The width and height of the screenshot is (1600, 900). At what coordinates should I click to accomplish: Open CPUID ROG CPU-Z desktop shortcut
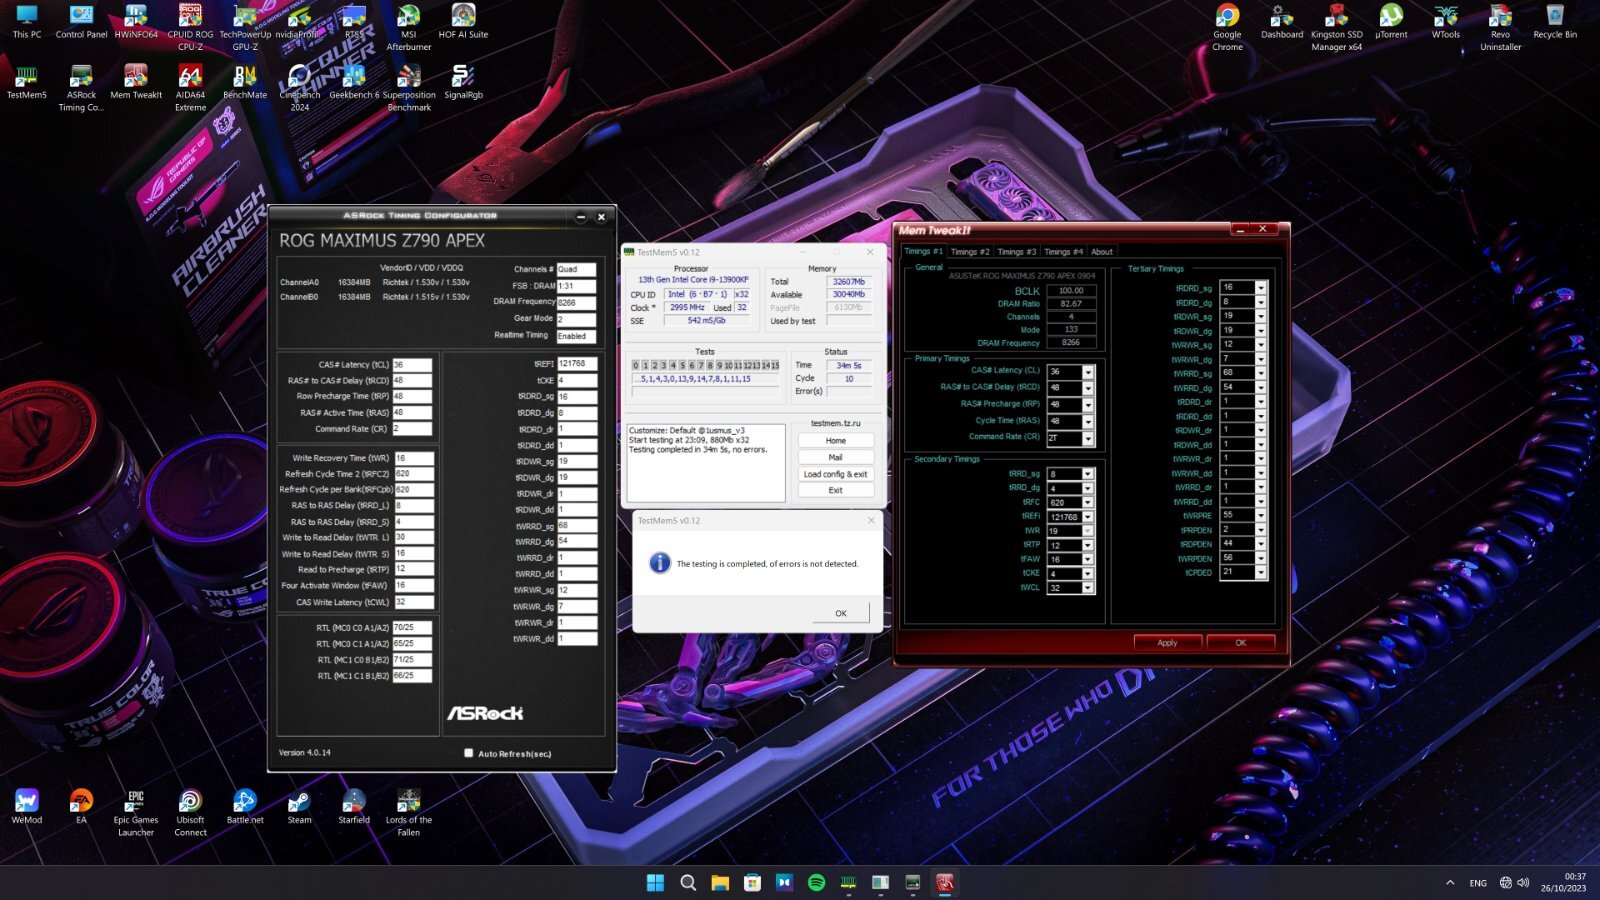190,28
